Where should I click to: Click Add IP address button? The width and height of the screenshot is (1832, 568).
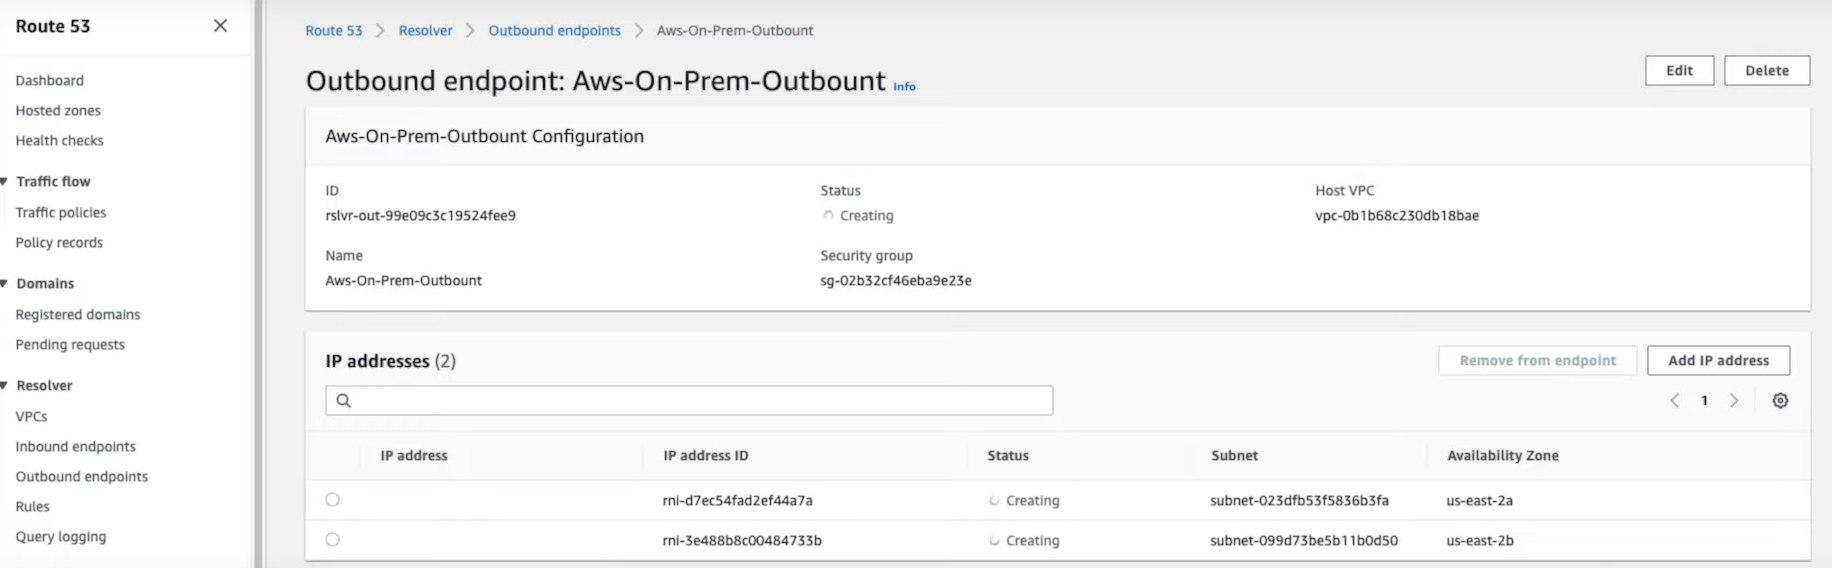(1719, 361)
